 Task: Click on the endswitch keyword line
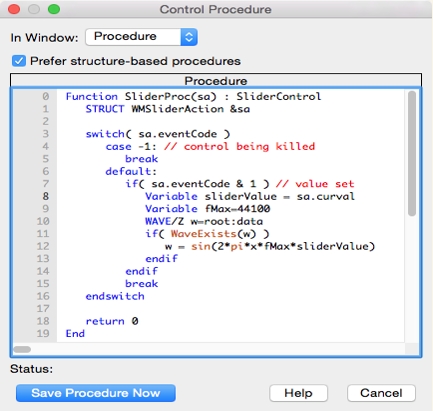coord(115,296)
